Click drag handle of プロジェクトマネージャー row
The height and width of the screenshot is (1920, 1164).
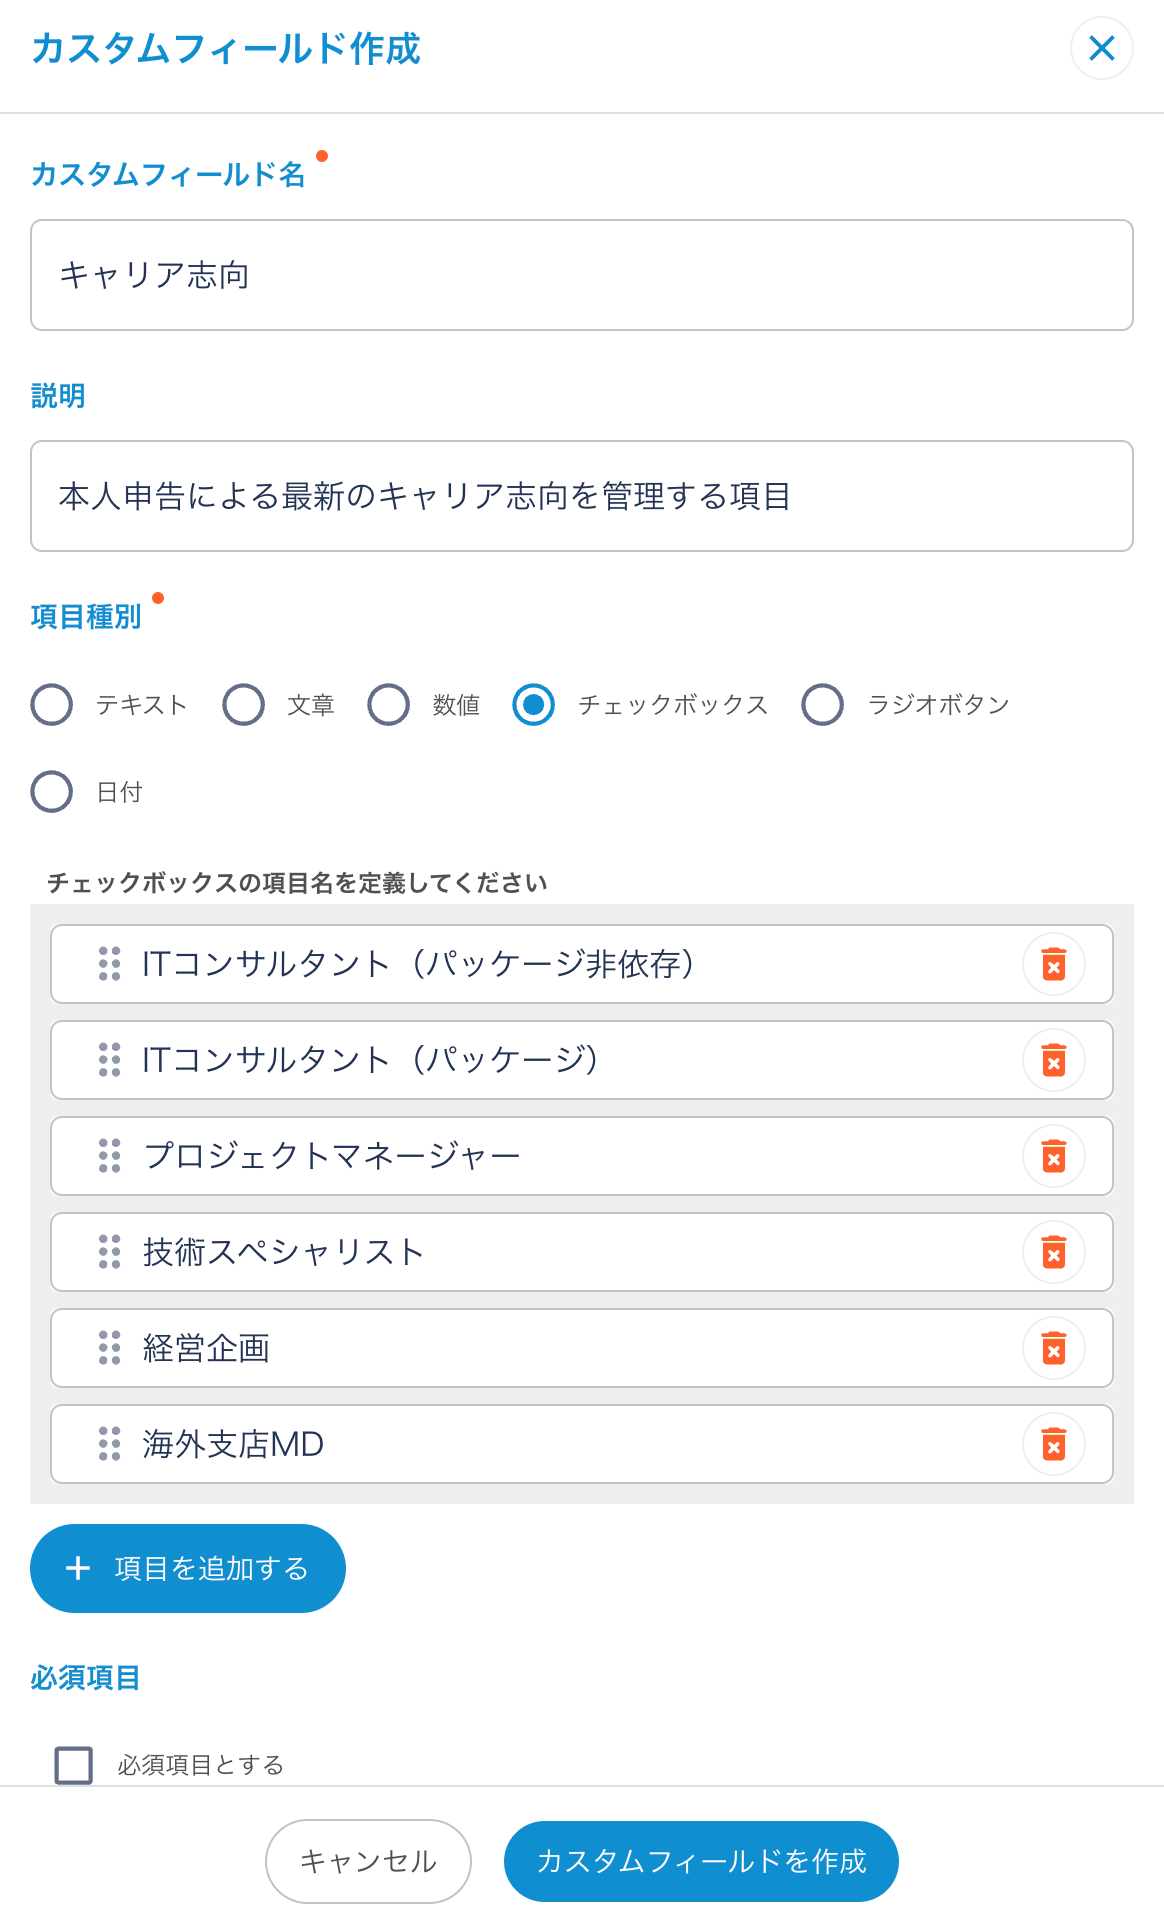tap(109, 1156)
